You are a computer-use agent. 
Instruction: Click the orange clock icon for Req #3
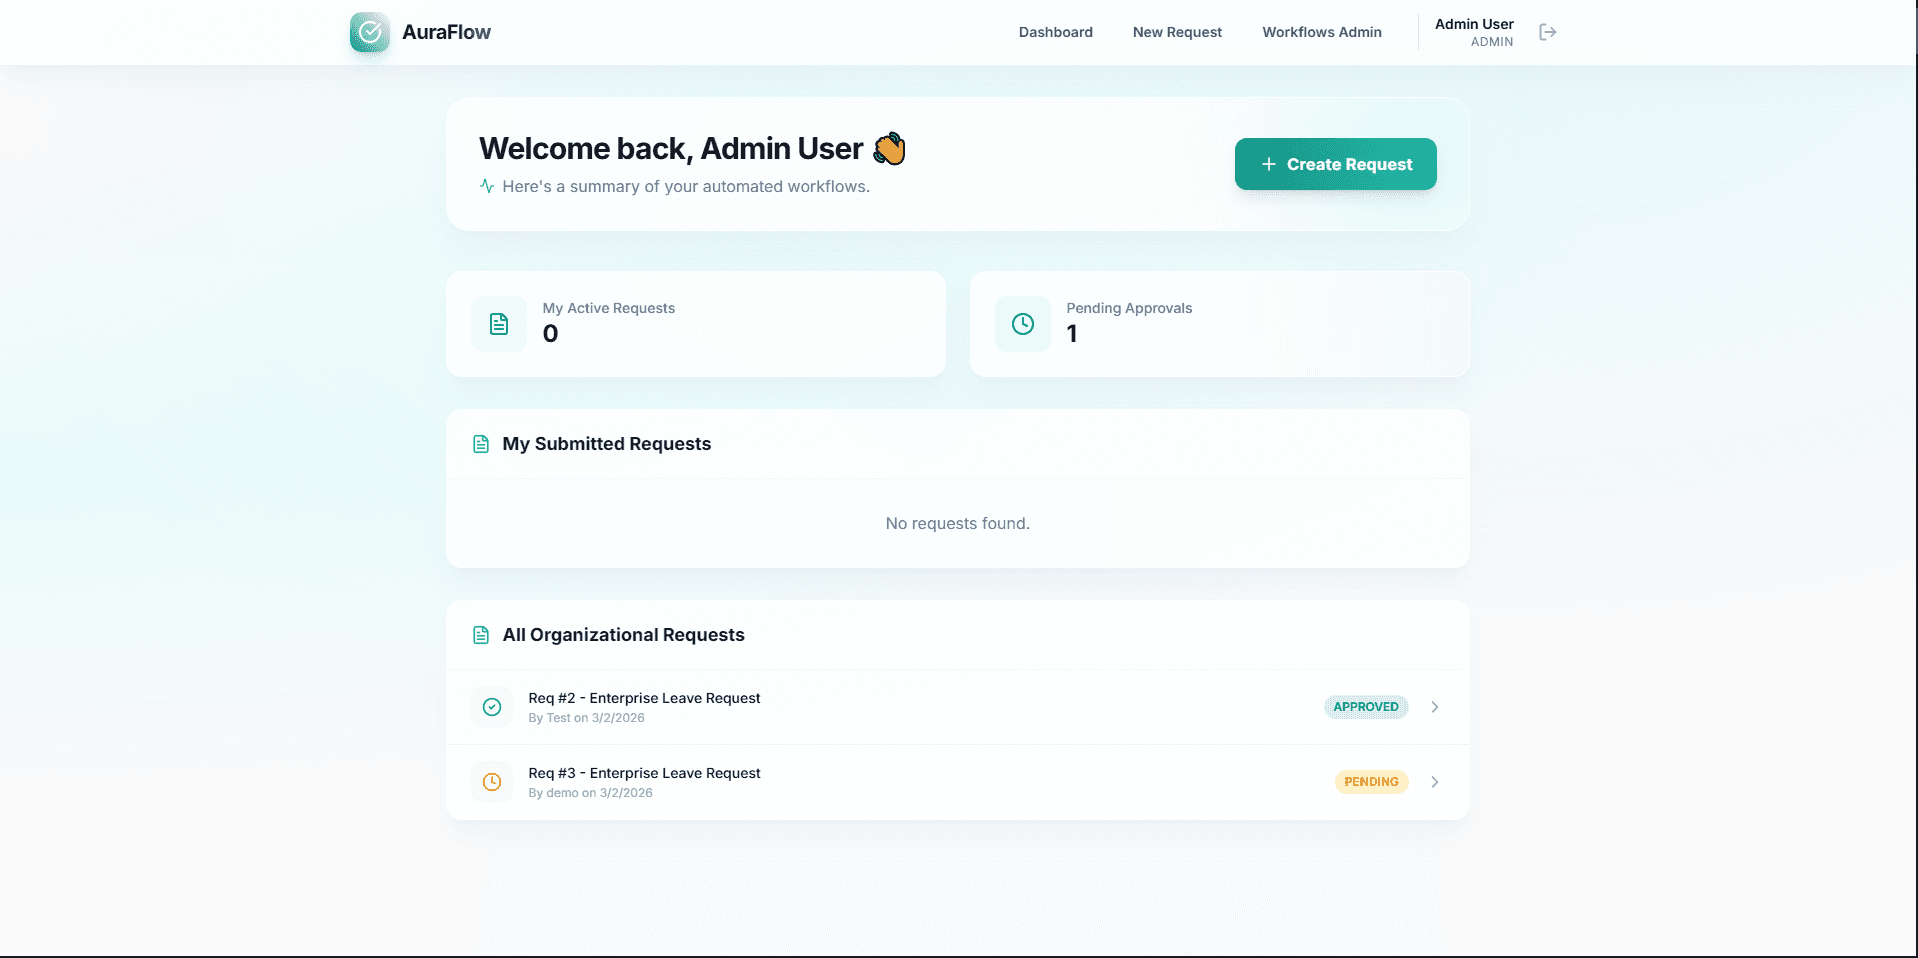492,782
